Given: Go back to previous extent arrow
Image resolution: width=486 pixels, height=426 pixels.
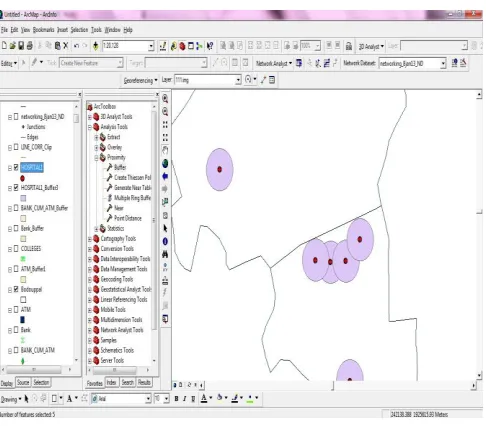Looking at the screenshot, I should coord(165,176).
